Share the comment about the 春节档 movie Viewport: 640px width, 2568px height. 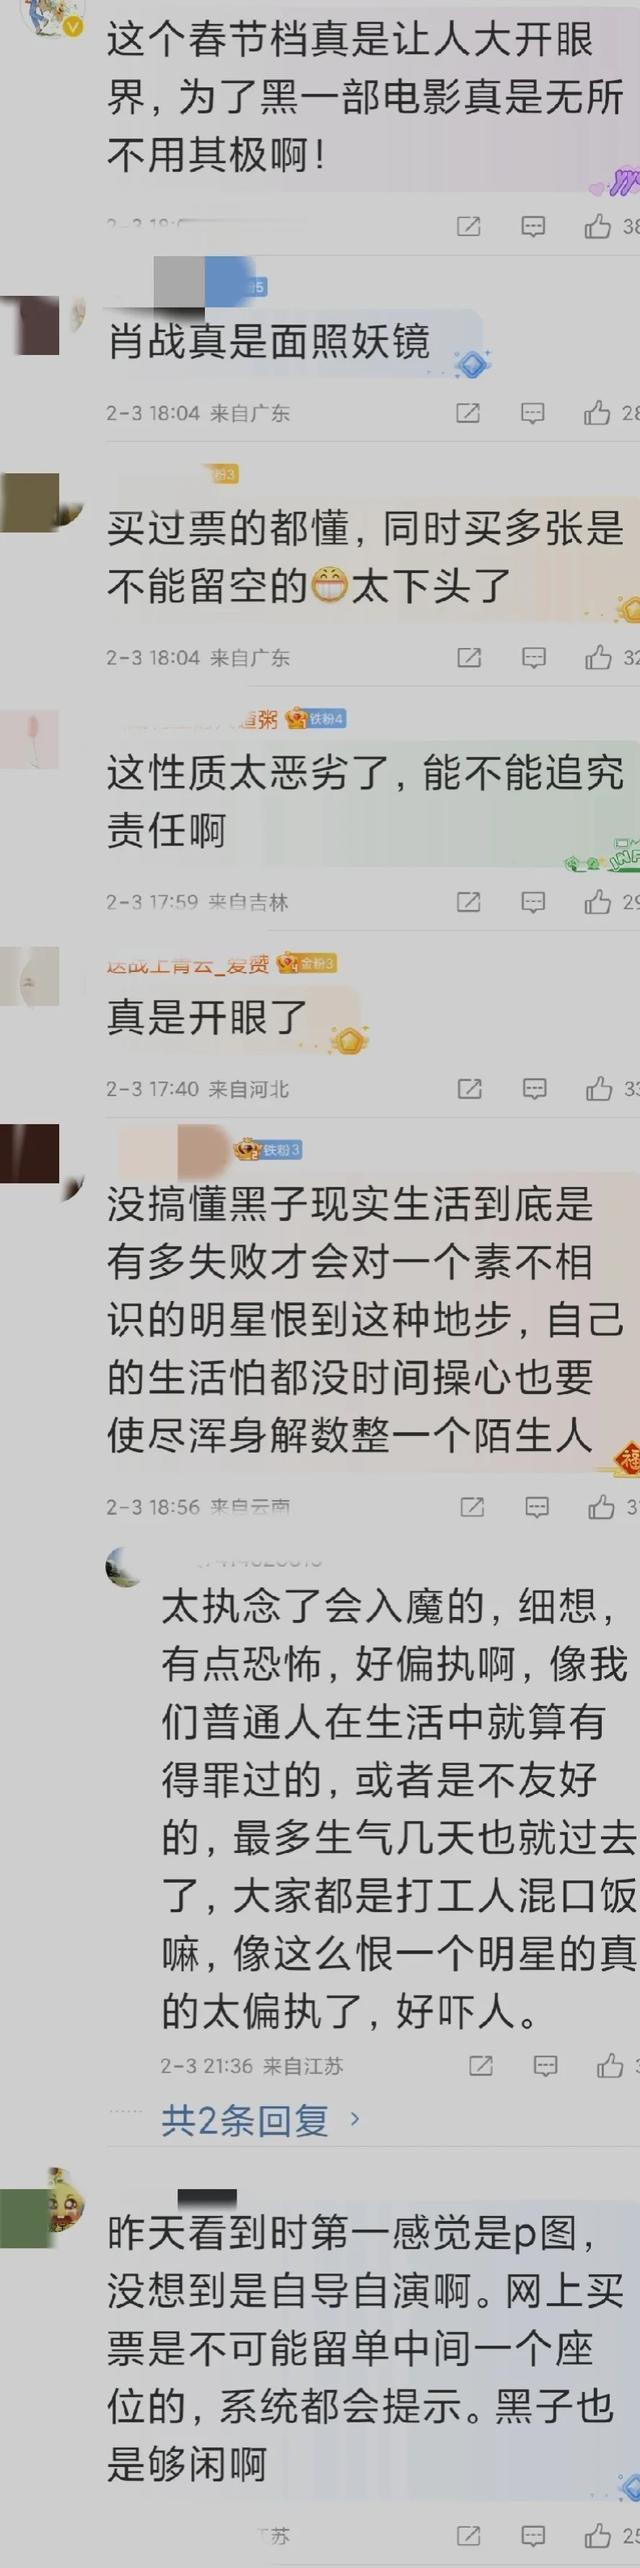tap(468, 227)
